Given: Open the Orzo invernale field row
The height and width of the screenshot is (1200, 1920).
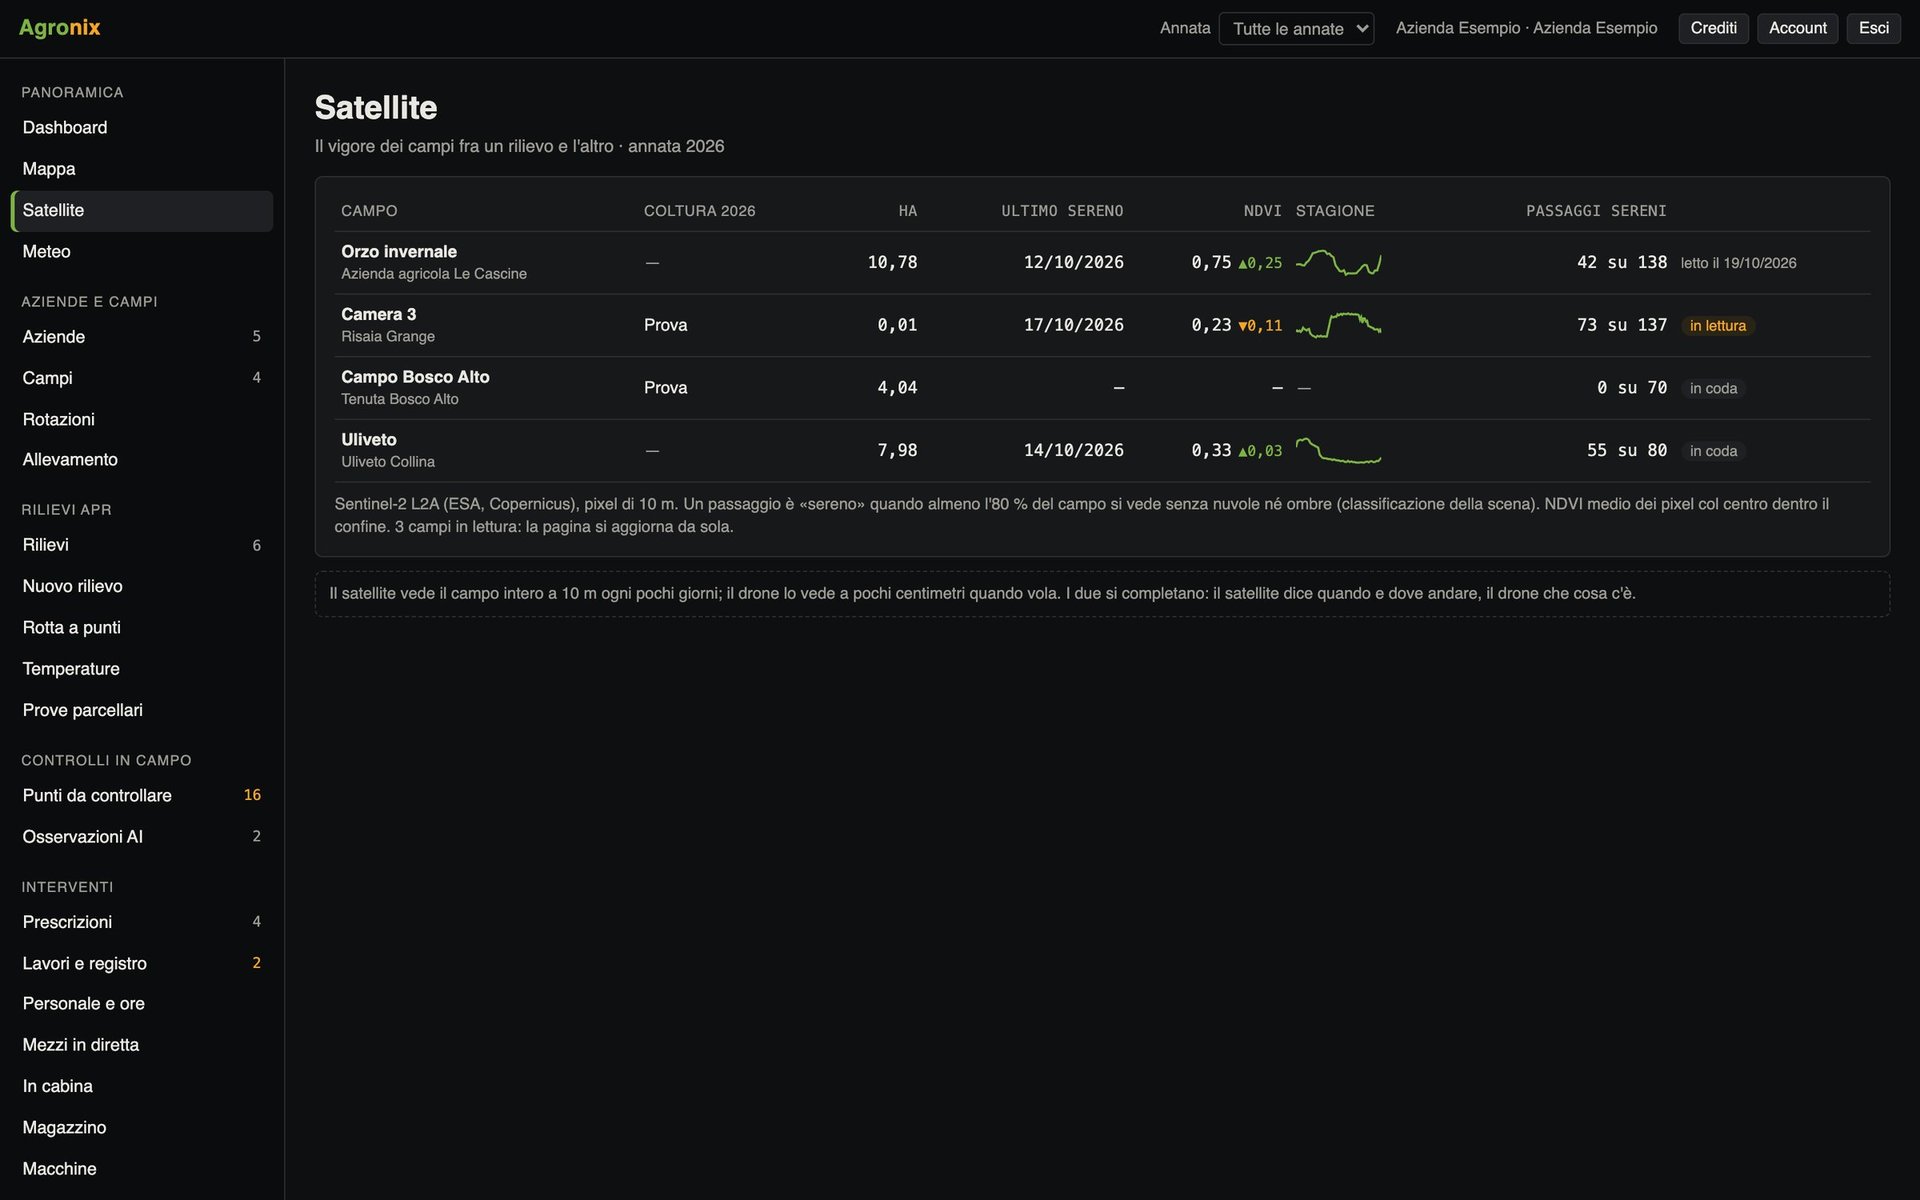Looking at the screenshot, I should tap(1102, 263).
